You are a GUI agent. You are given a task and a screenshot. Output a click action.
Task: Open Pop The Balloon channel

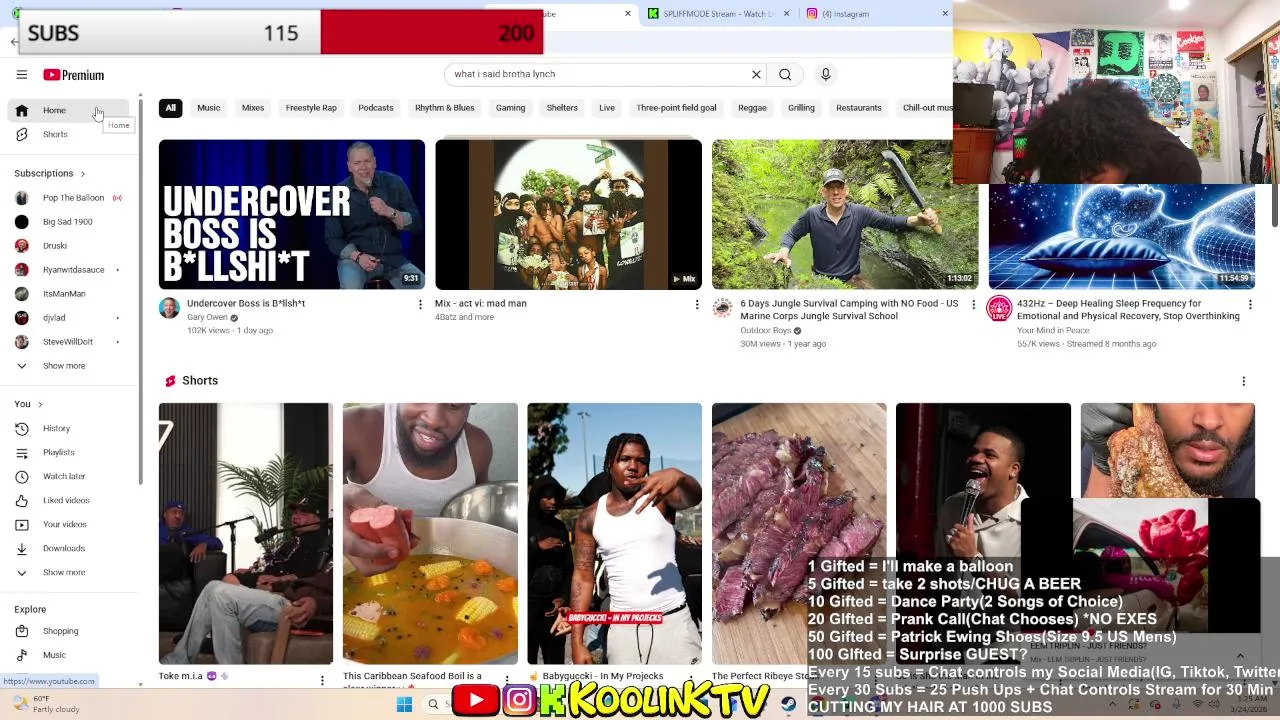[68, 198]
